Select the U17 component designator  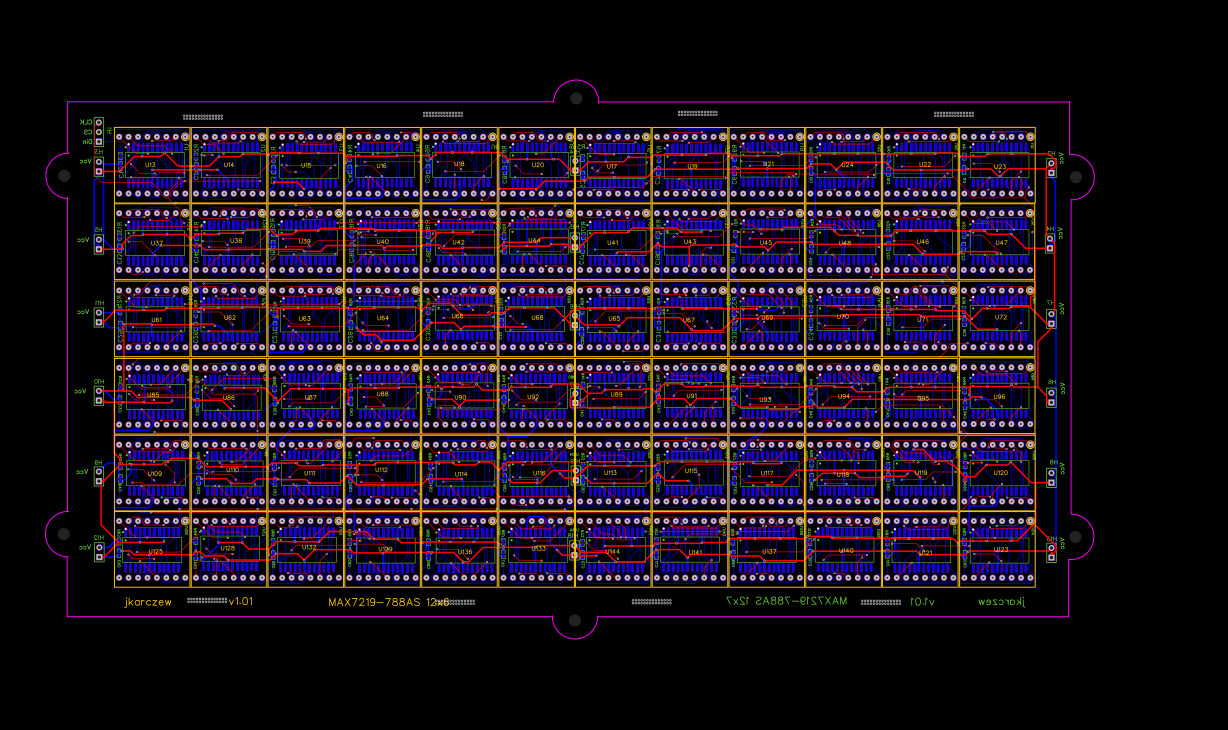pos(612,166)
